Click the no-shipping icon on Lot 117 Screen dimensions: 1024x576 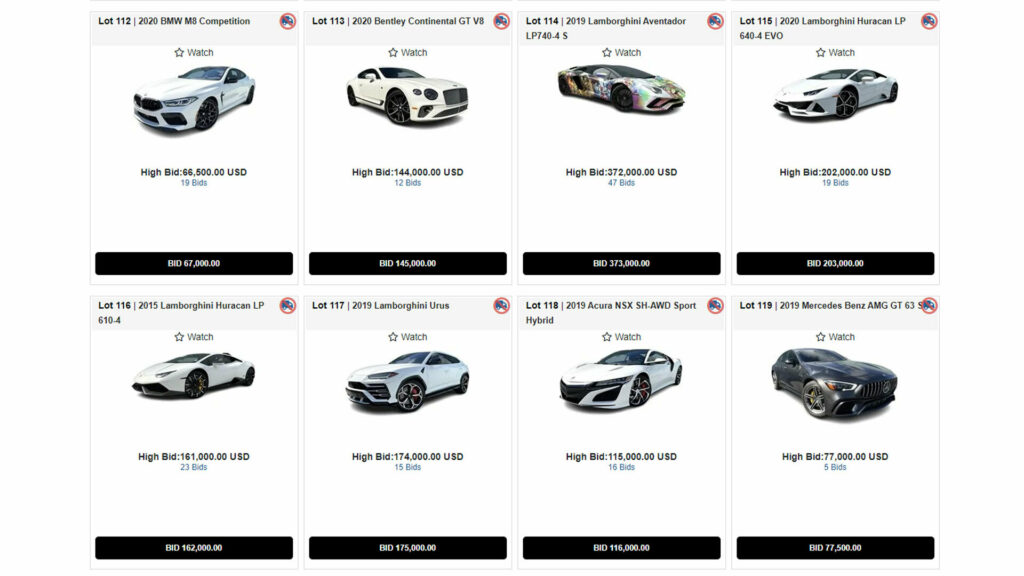tap(501, 306)
